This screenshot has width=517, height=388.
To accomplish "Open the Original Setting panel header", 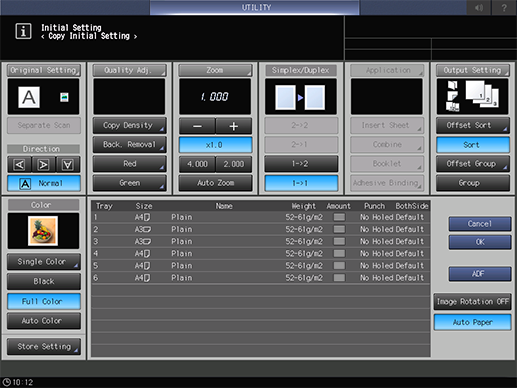I will 44,70.
